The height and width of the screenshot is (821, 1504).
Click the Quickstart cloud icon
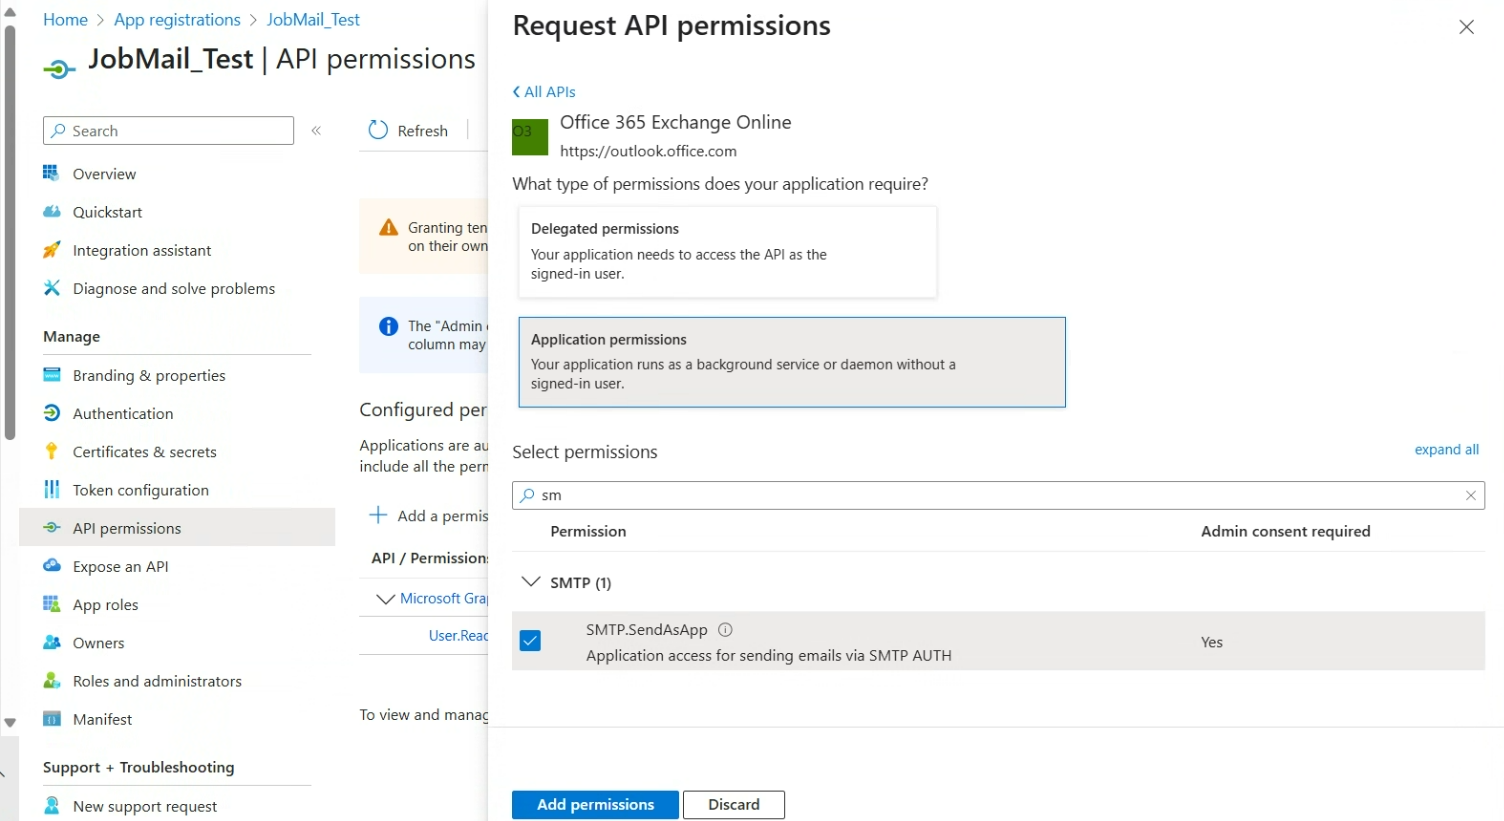(52, 212)
